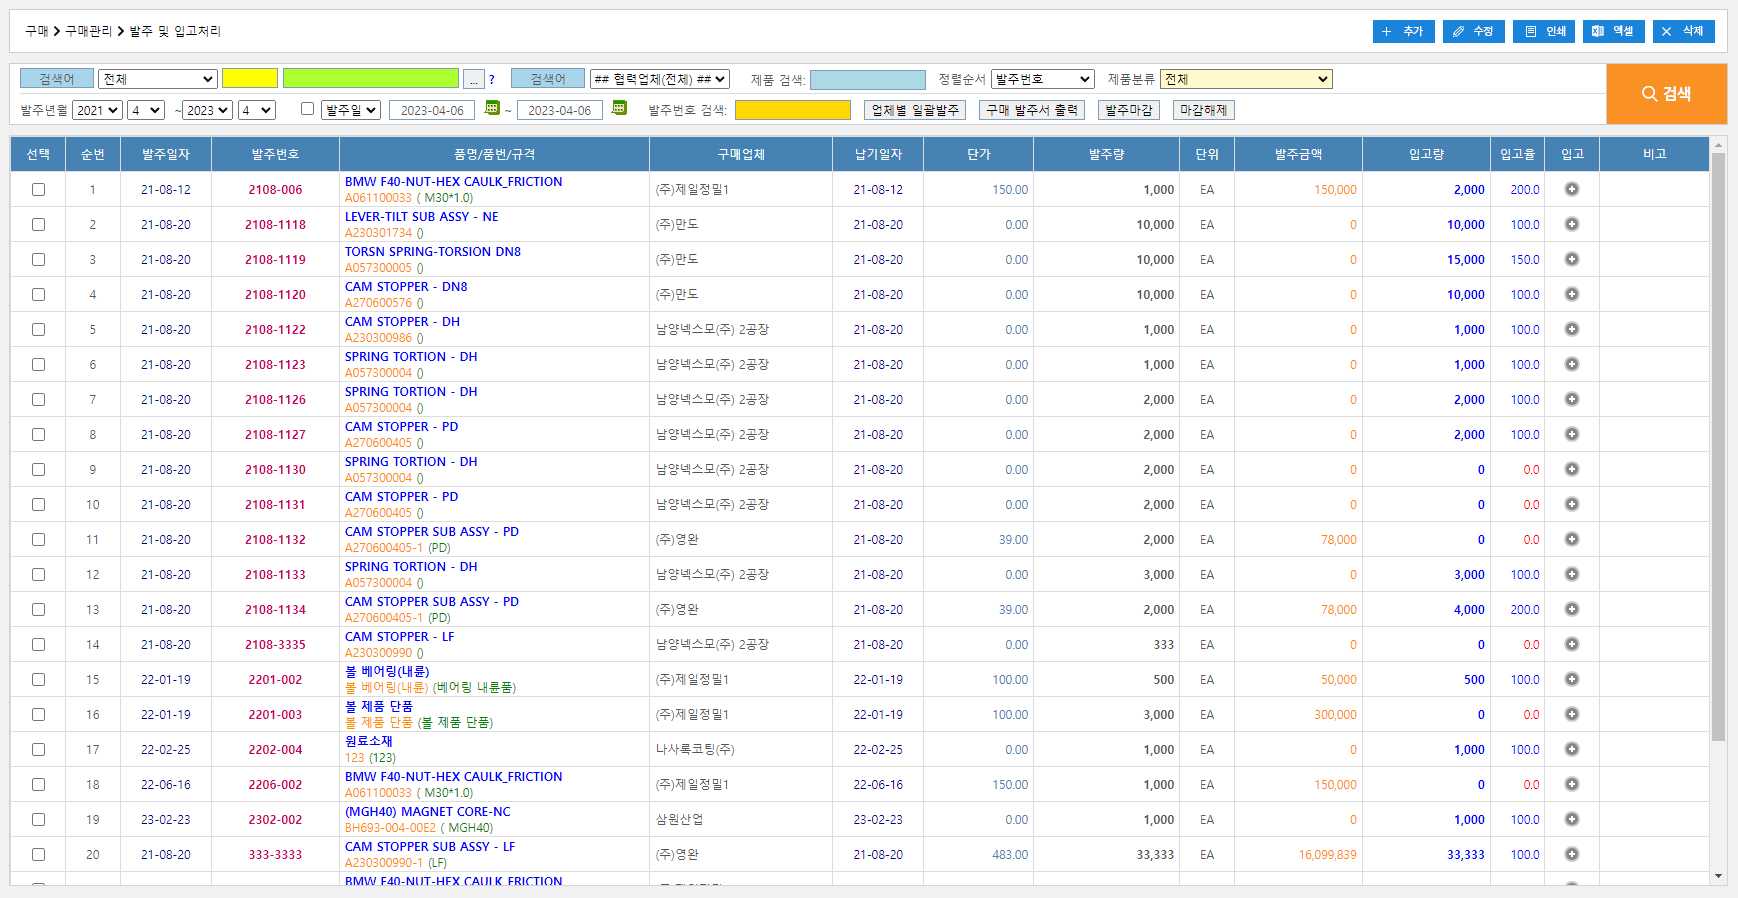The image size is (1738, 898).
Task: Enable the date filter checkbox beside 발주일
Action: coord(307,109)
